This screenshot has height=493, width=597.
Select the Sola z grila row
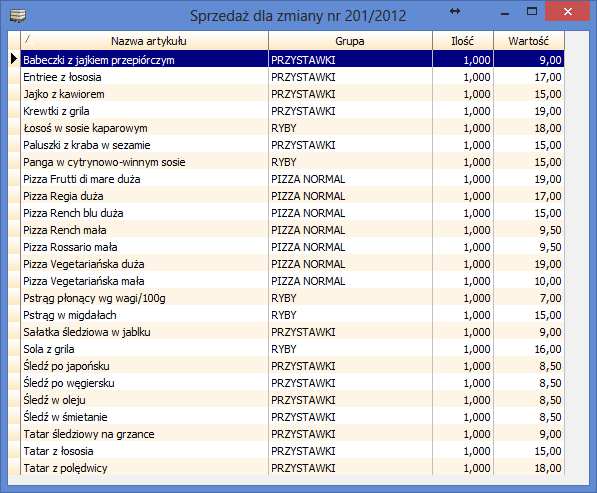[292, 349]
